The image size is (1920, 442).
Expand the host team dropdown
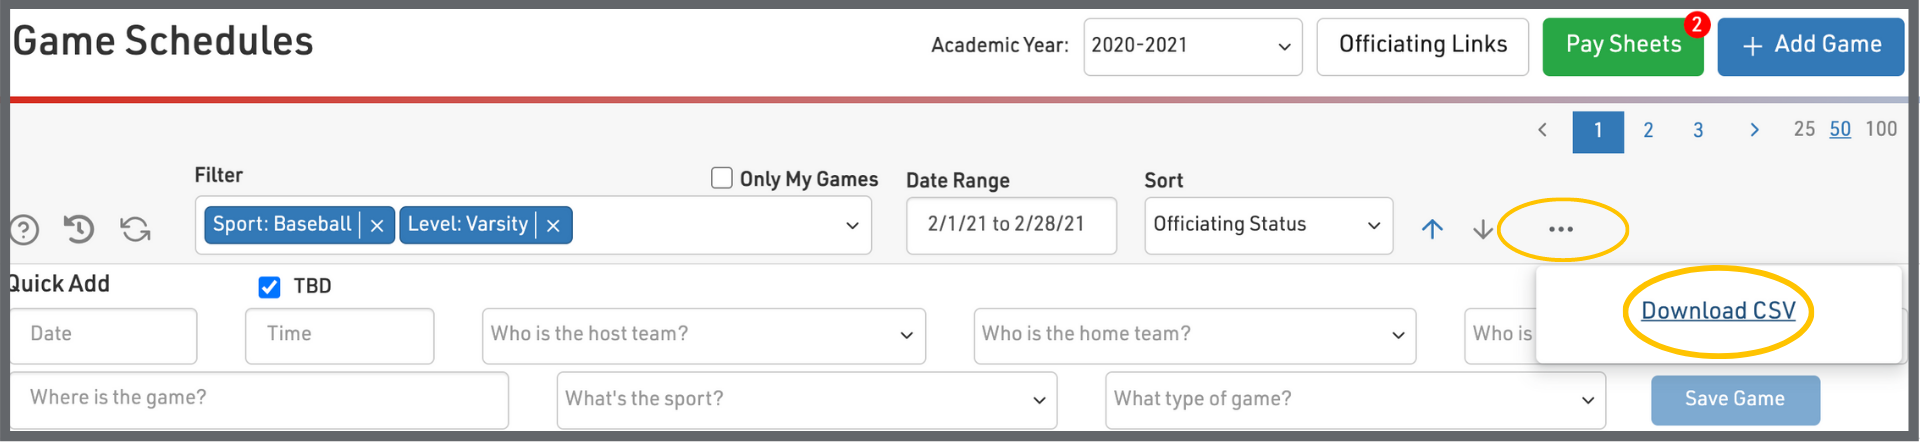click(703, 335)
